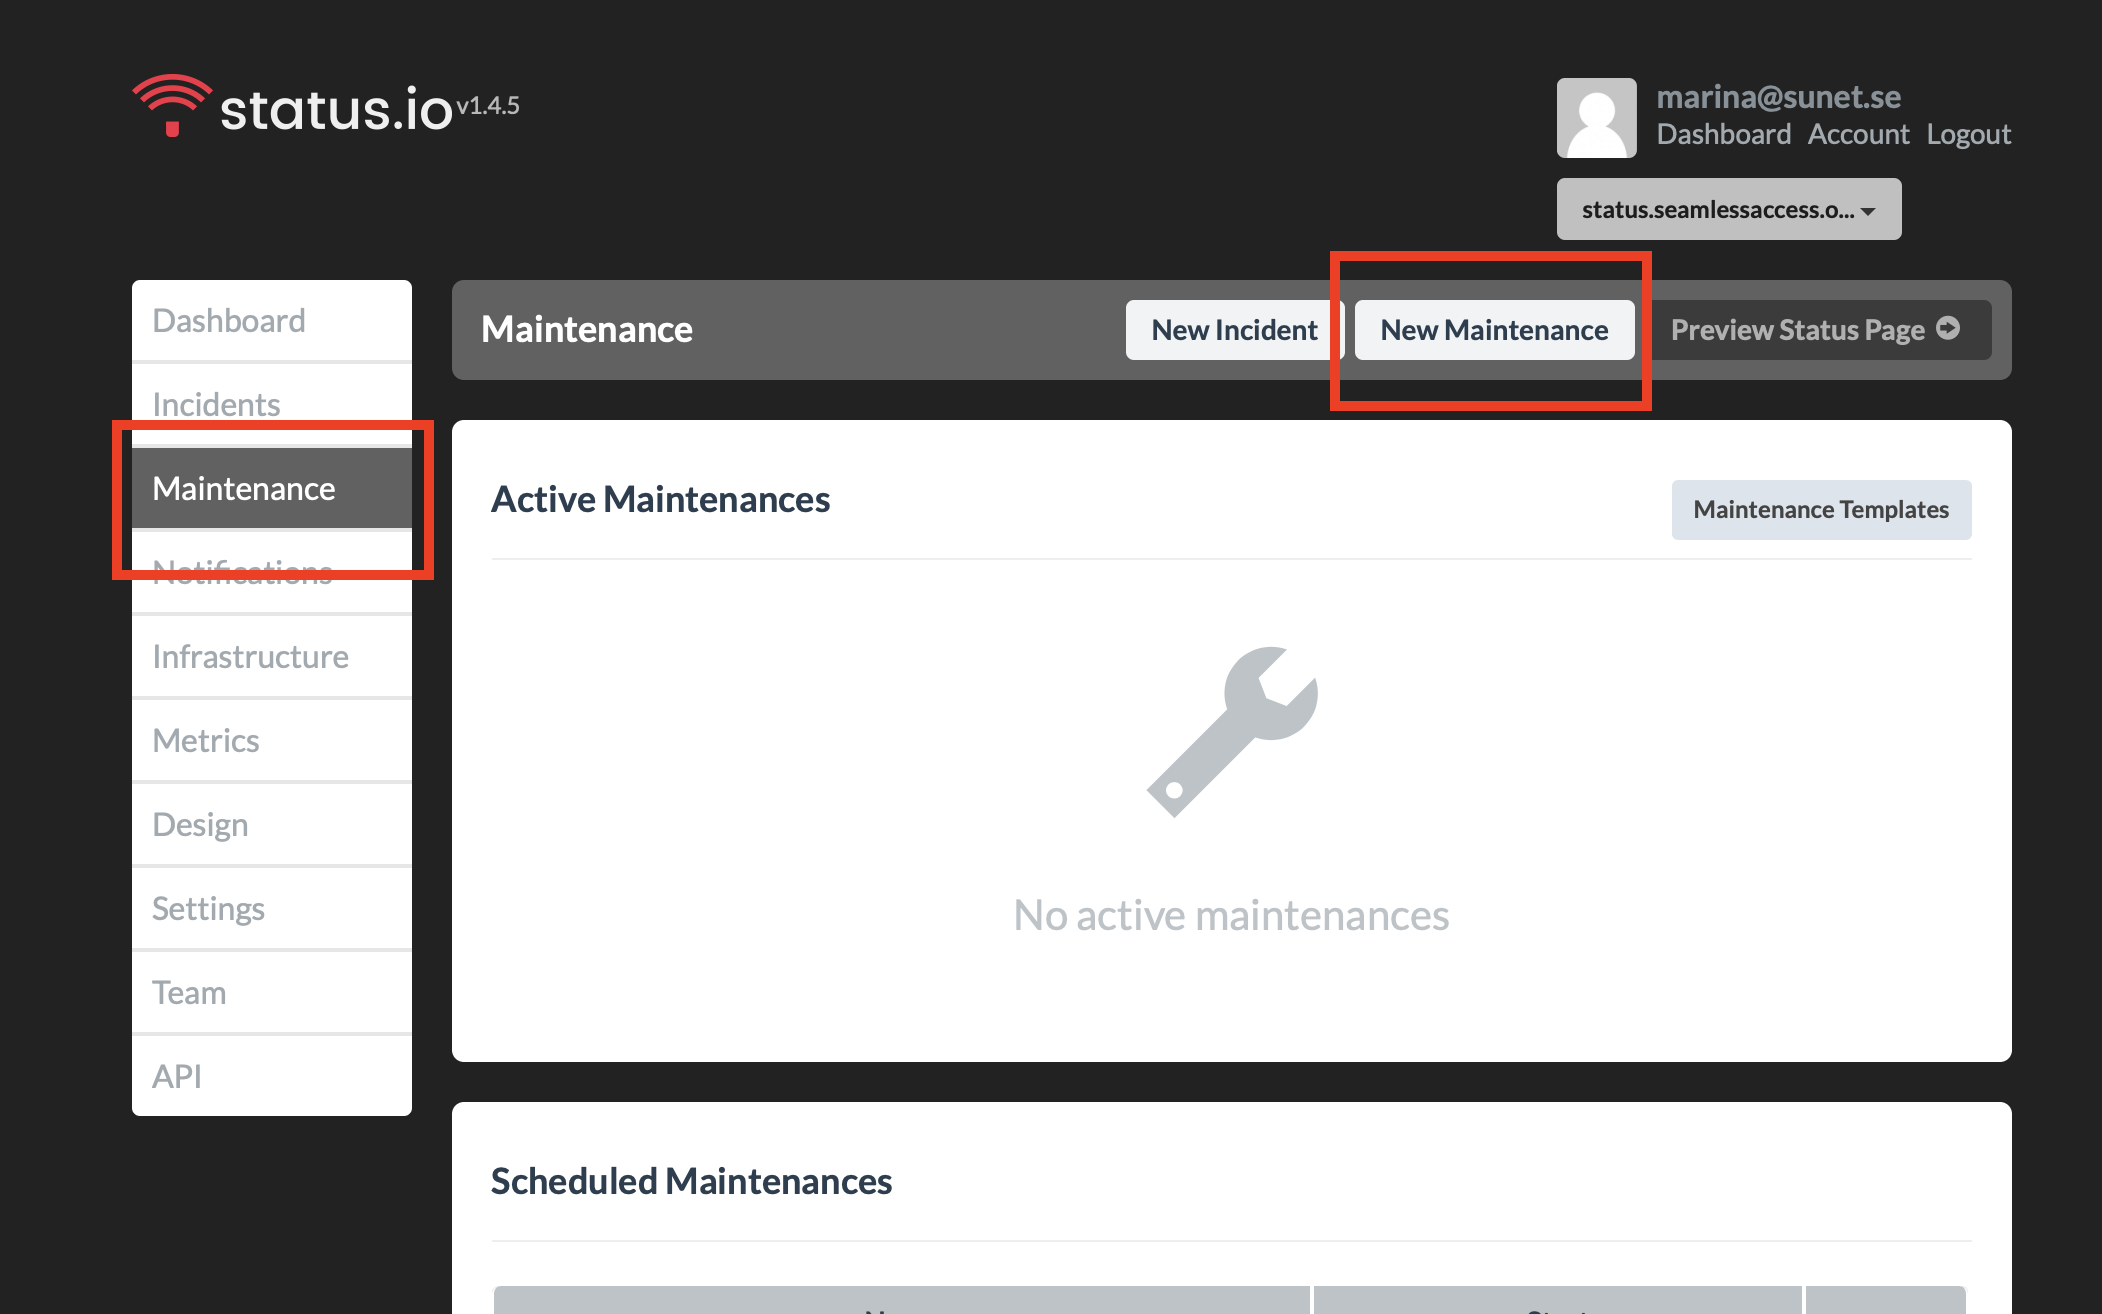The width and height of the screenshot is (2102, 1314).
Task: Click the user avatar picture
Action: 1596,118
